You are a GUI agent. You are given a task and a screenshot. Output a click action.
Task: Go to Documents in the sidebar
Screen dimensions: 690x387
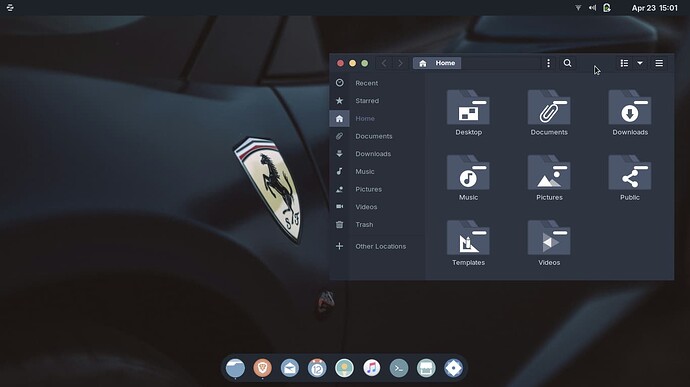377,136
